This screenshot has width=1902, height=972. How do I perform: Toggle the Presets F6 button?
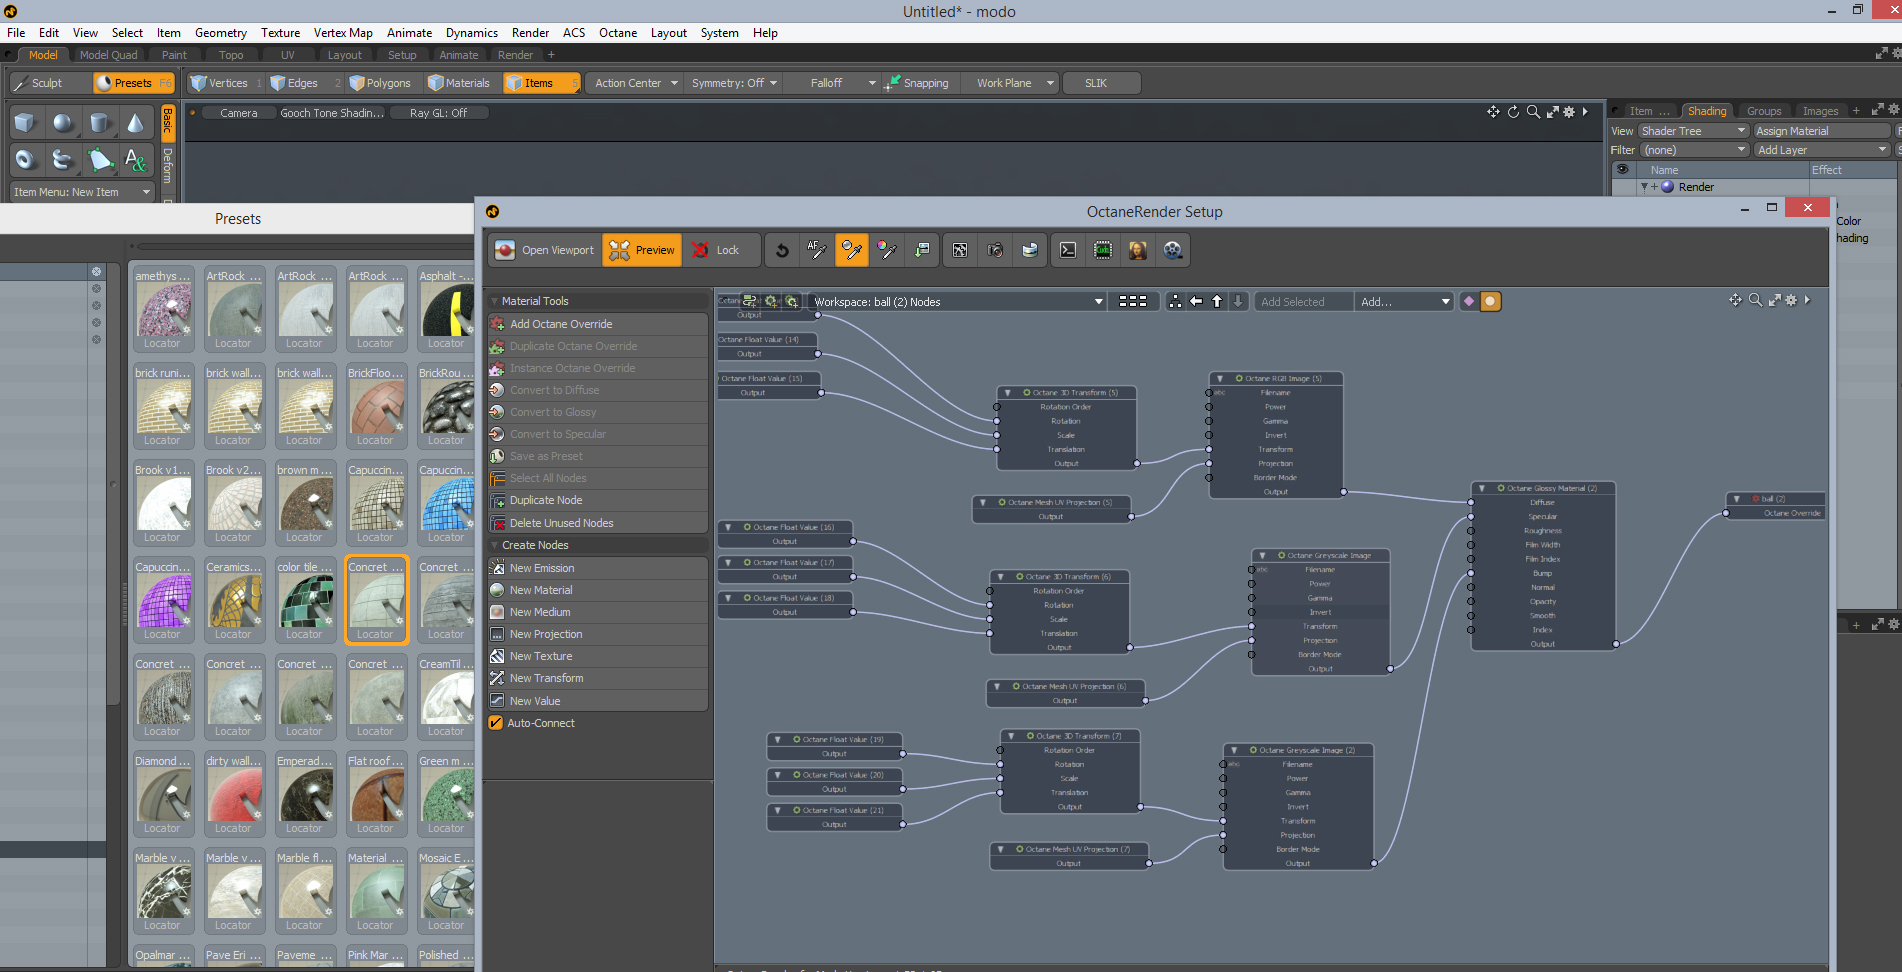point(134,83)
